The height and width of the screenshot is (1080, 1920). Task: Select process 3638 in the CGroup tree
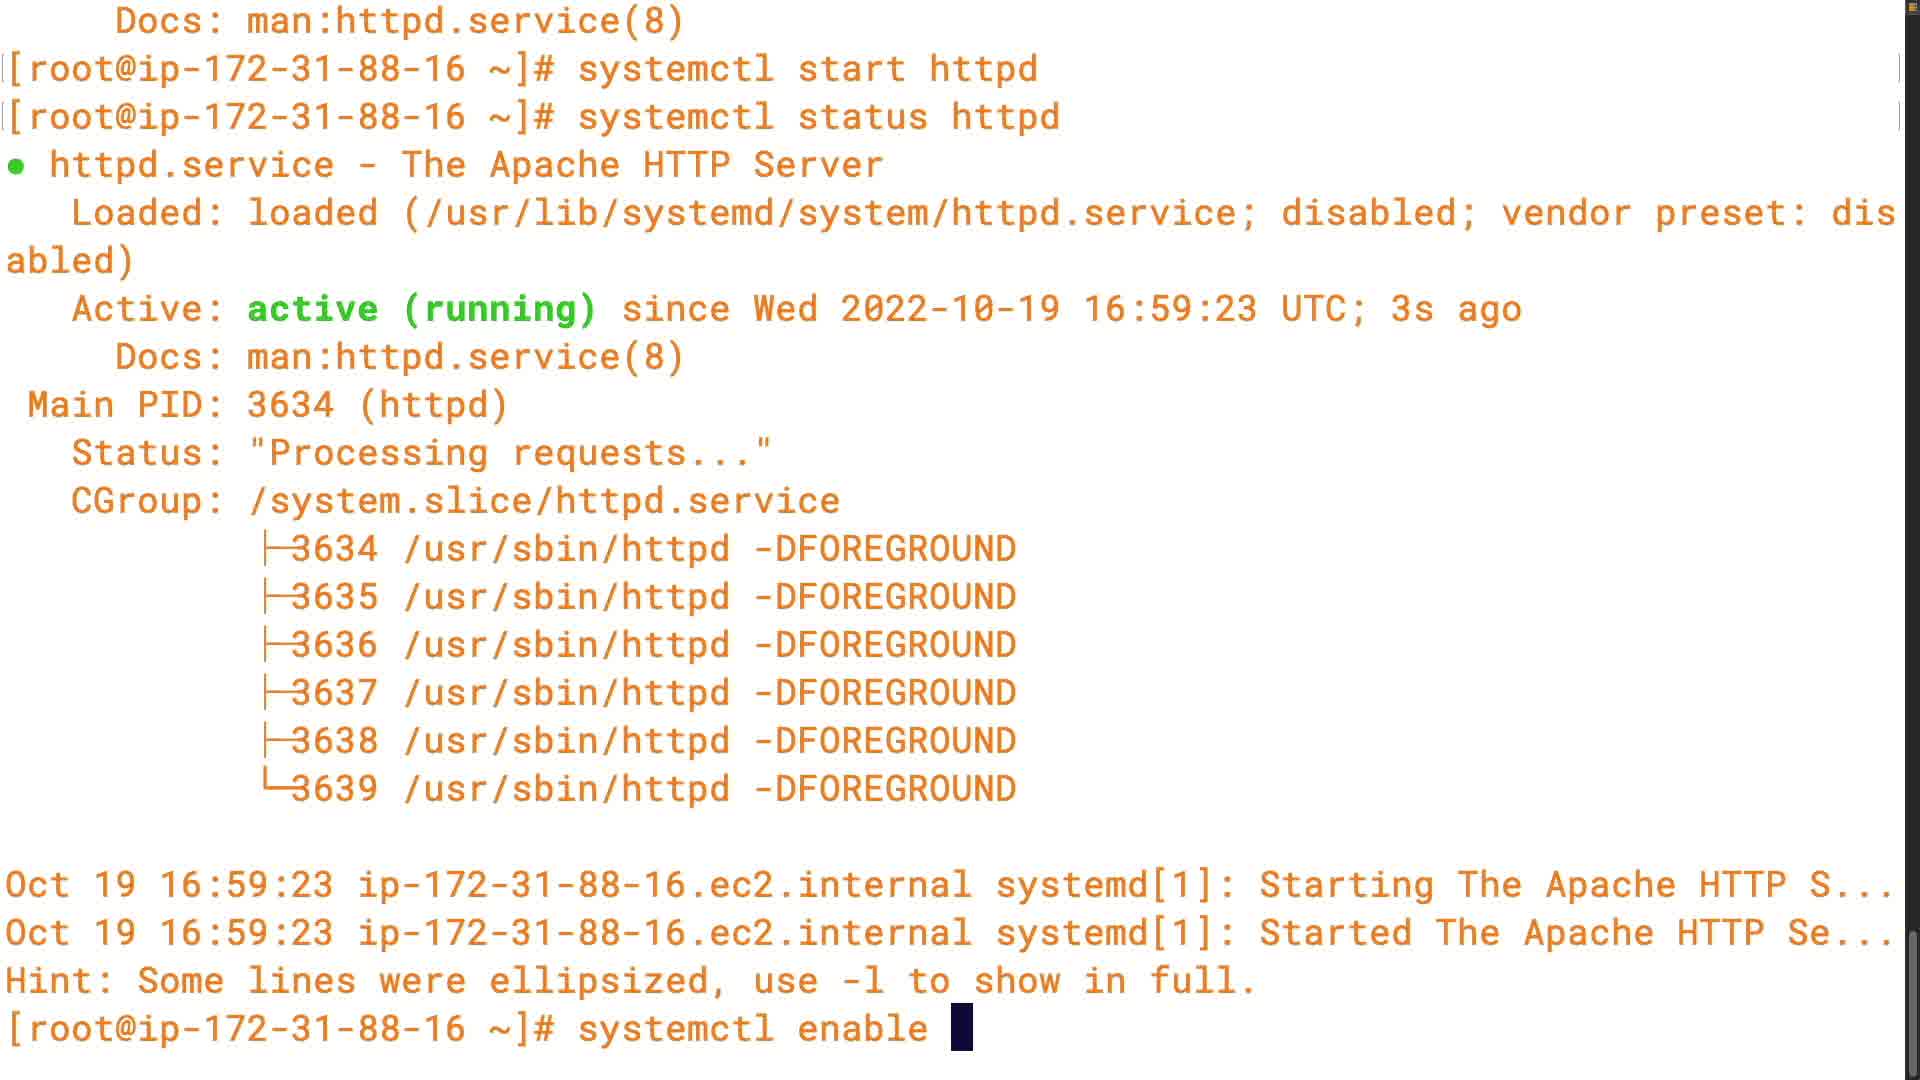(335, 741)
